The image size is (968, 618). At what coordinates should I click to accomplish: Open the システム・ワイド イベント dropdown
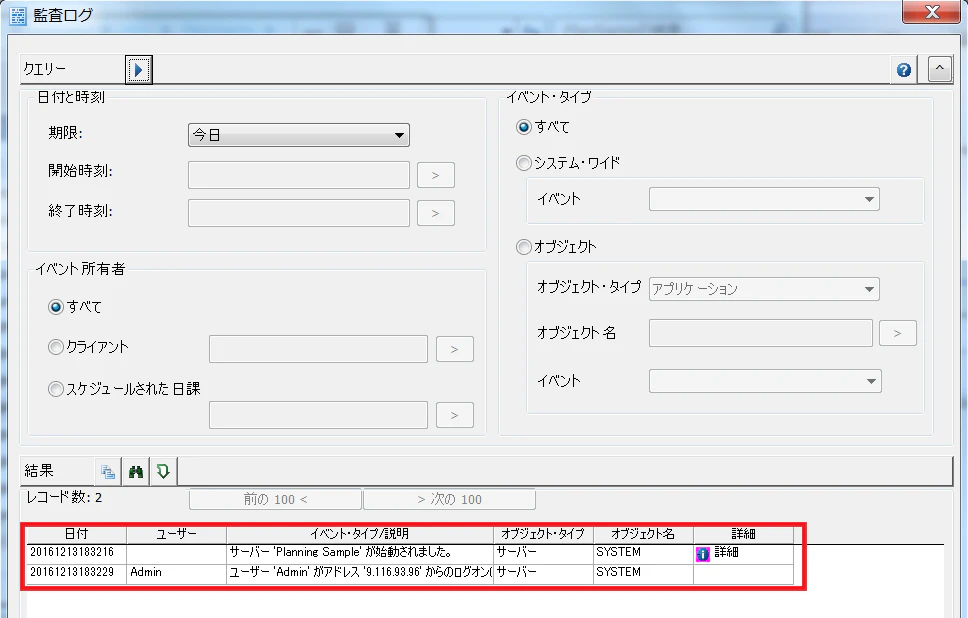[x=764, y=199]
